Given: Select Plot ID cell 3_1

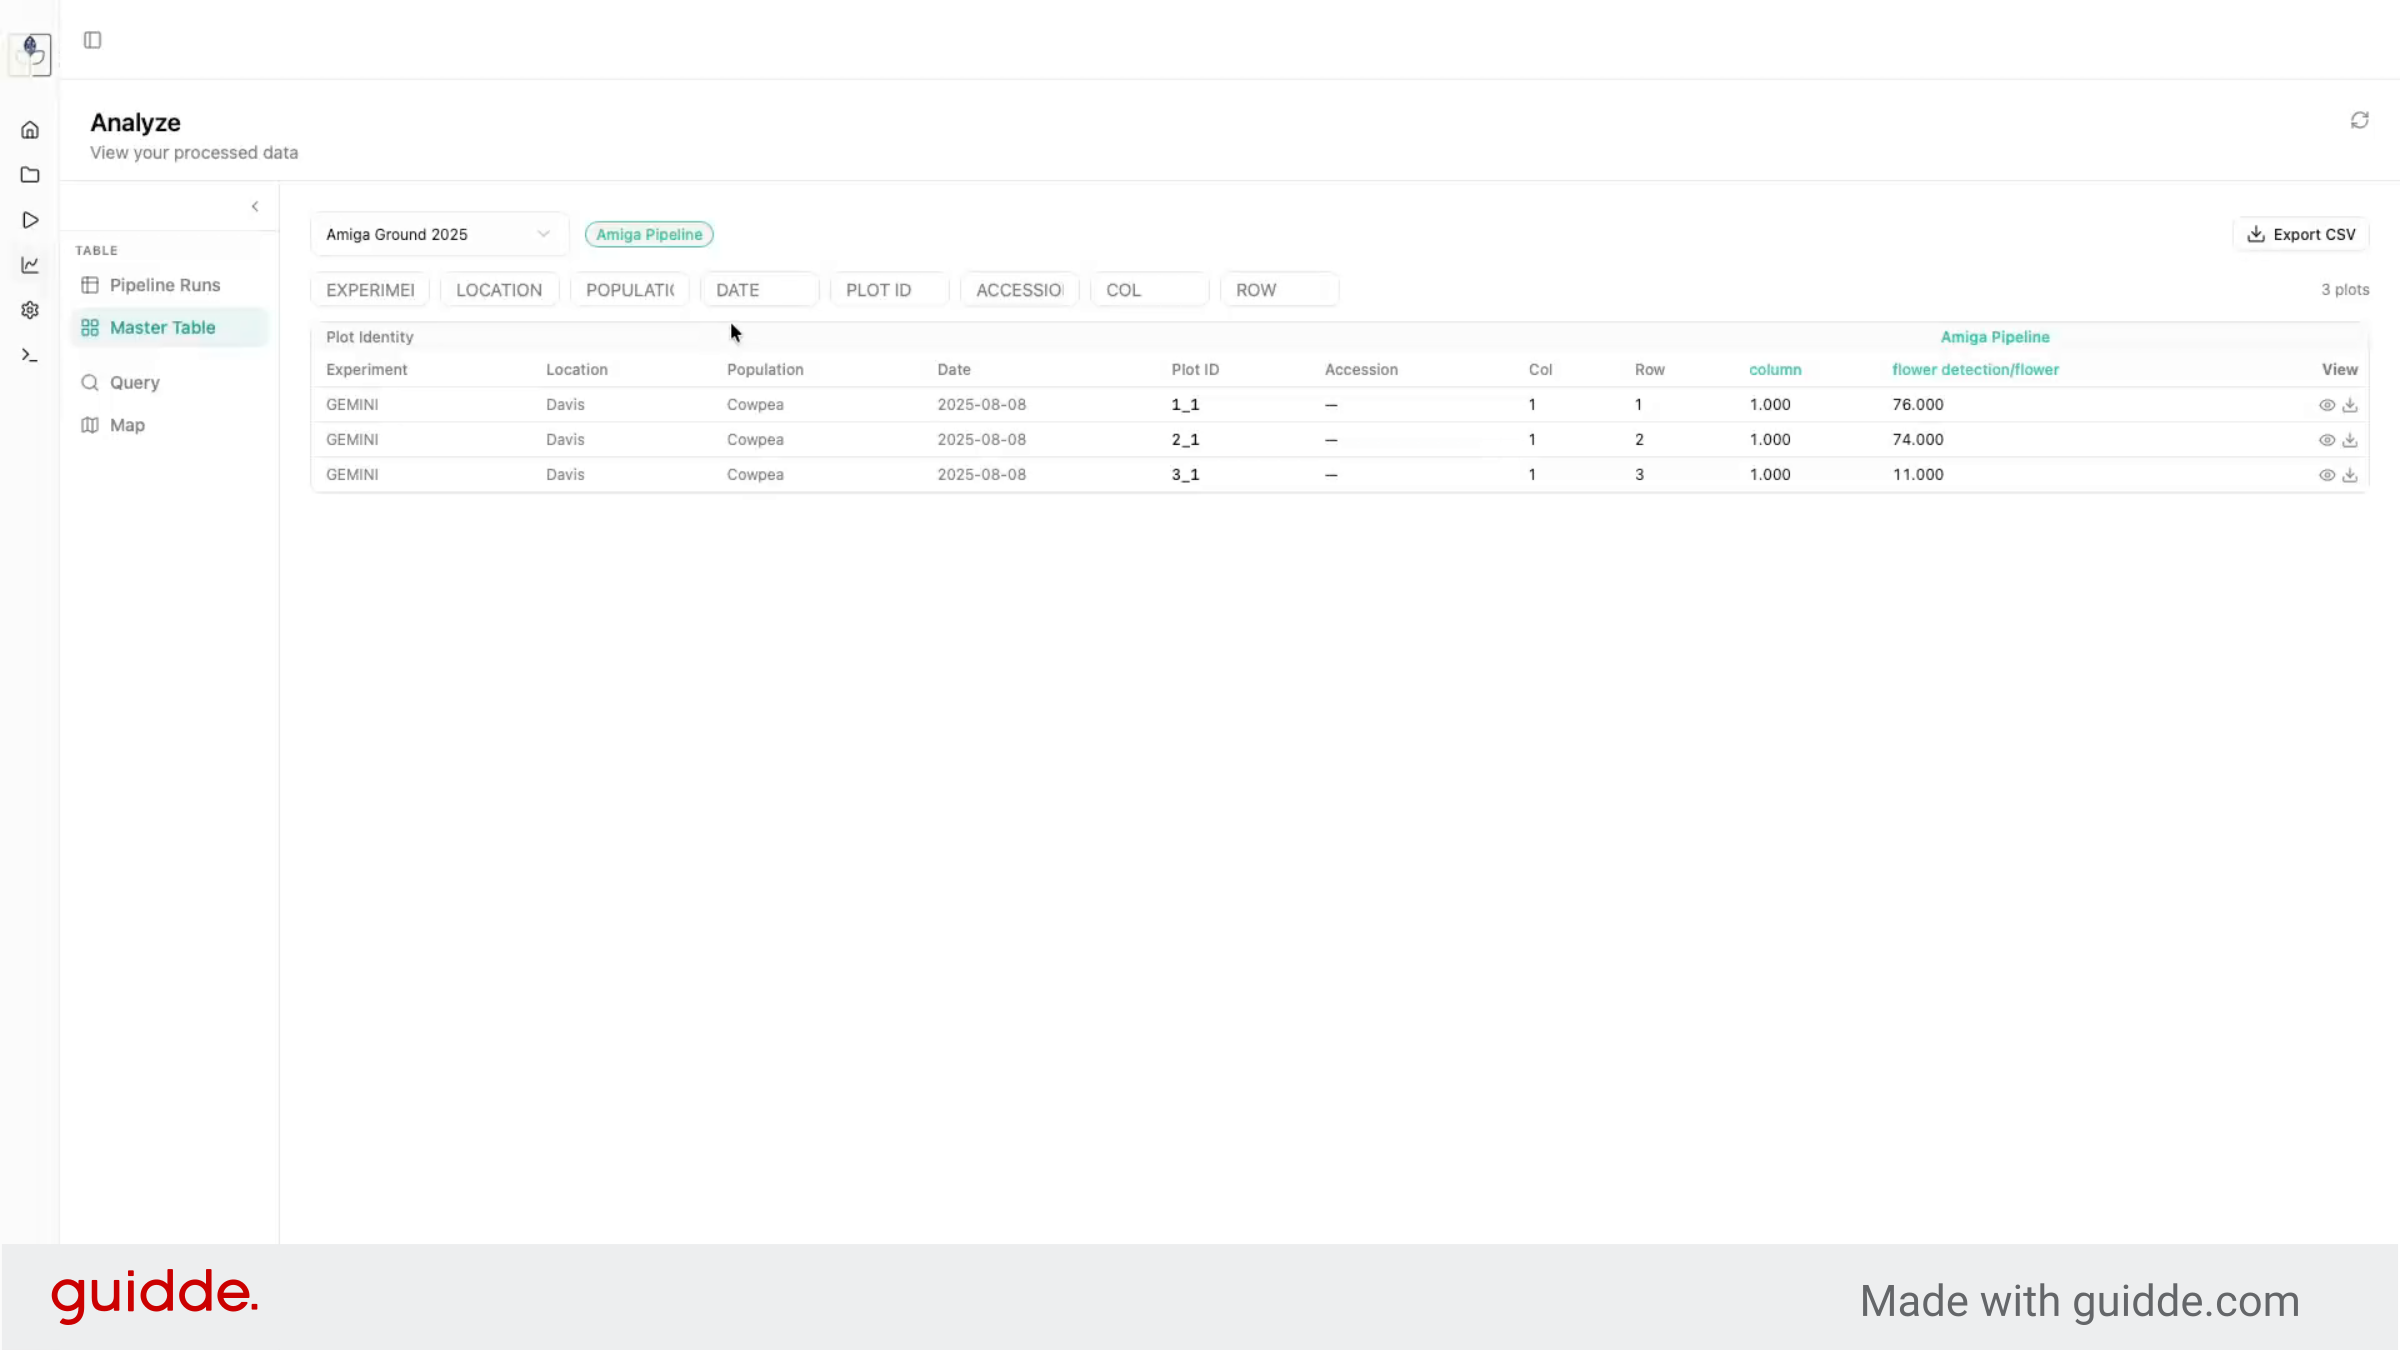Looking at the screenshot, I should 1185,474.
